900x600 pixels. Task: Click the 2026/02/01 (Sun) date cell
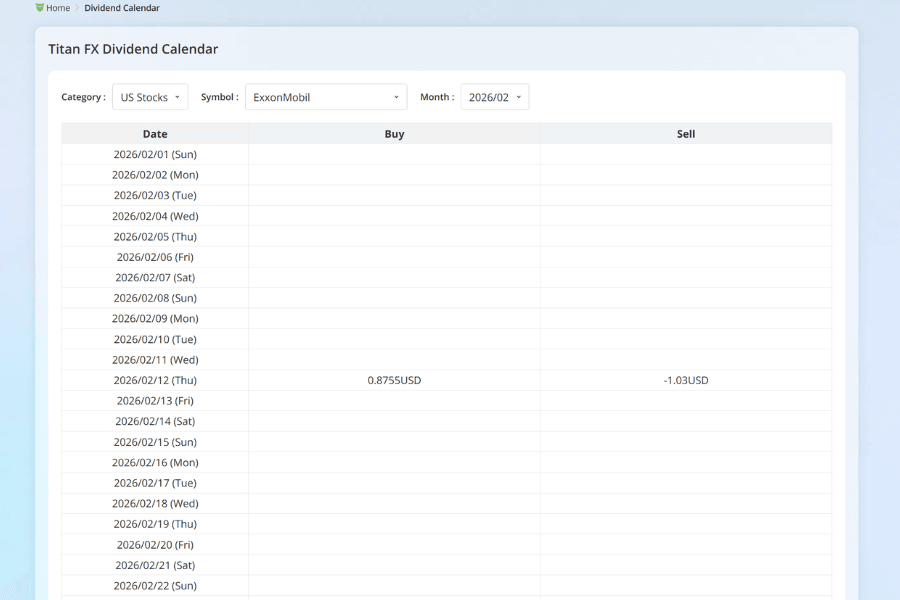coord(155,154)
